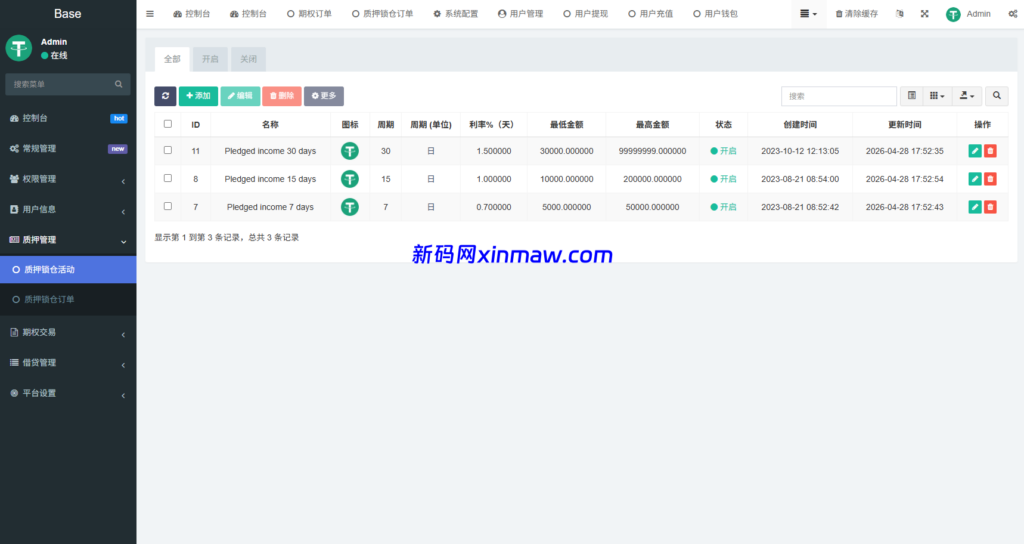The image size is (1024, 544).
Task: Check the row with ID 8
Action: click(x=168, y=178)
